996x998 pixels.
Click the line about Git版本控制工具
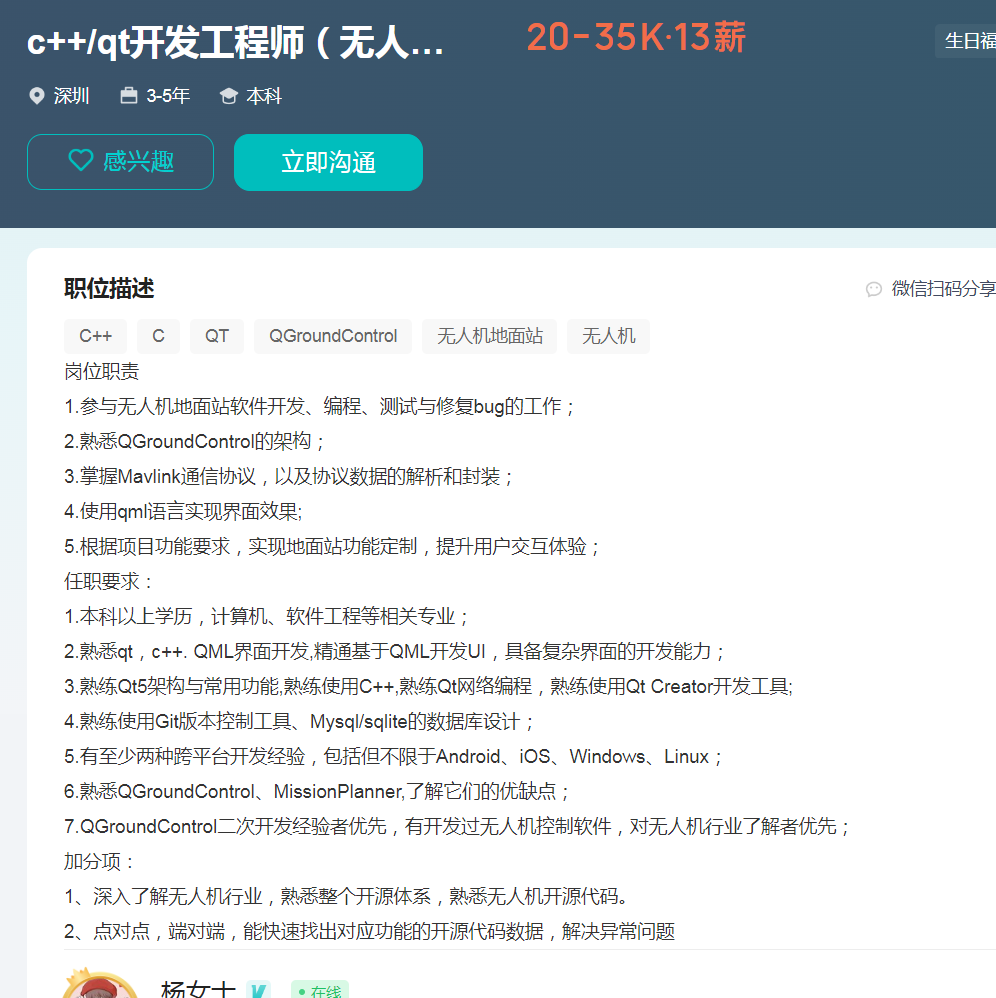click(299, 721)
